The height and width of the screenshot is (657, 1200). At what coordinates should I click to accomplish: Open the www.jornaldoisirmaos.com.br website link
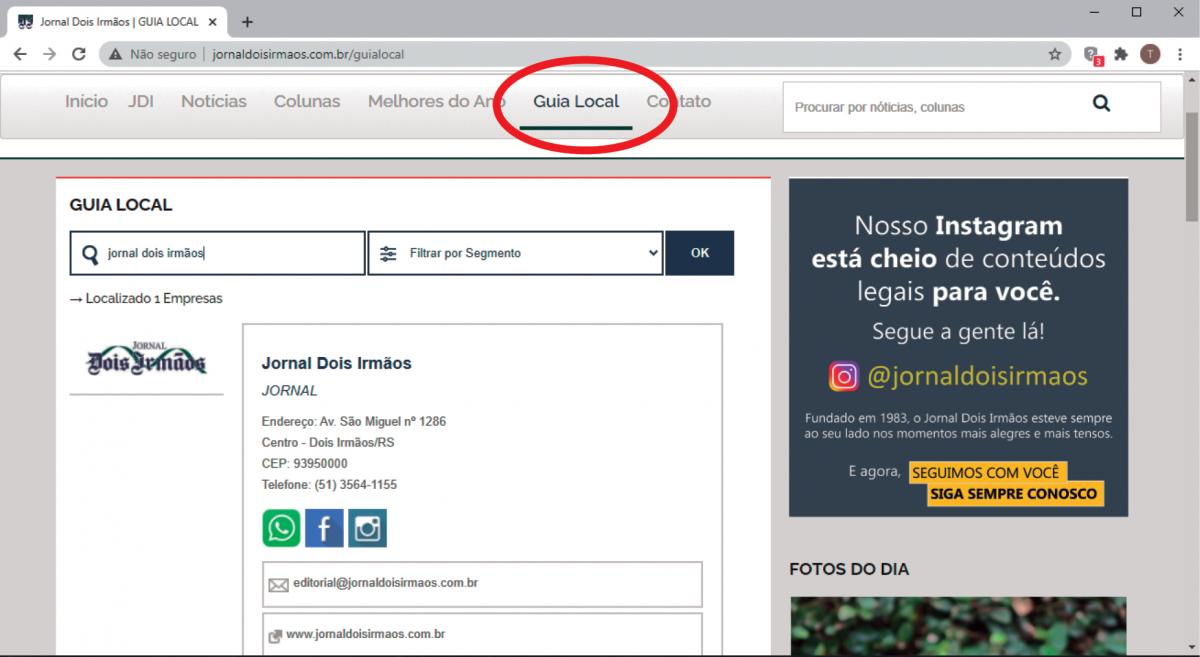(x=365, y=634)
